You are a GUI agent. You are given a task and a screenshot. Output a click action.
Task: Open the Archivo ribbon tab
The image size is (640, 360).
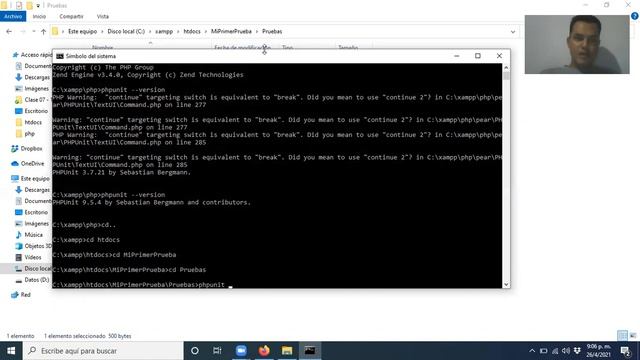point(13,16)
